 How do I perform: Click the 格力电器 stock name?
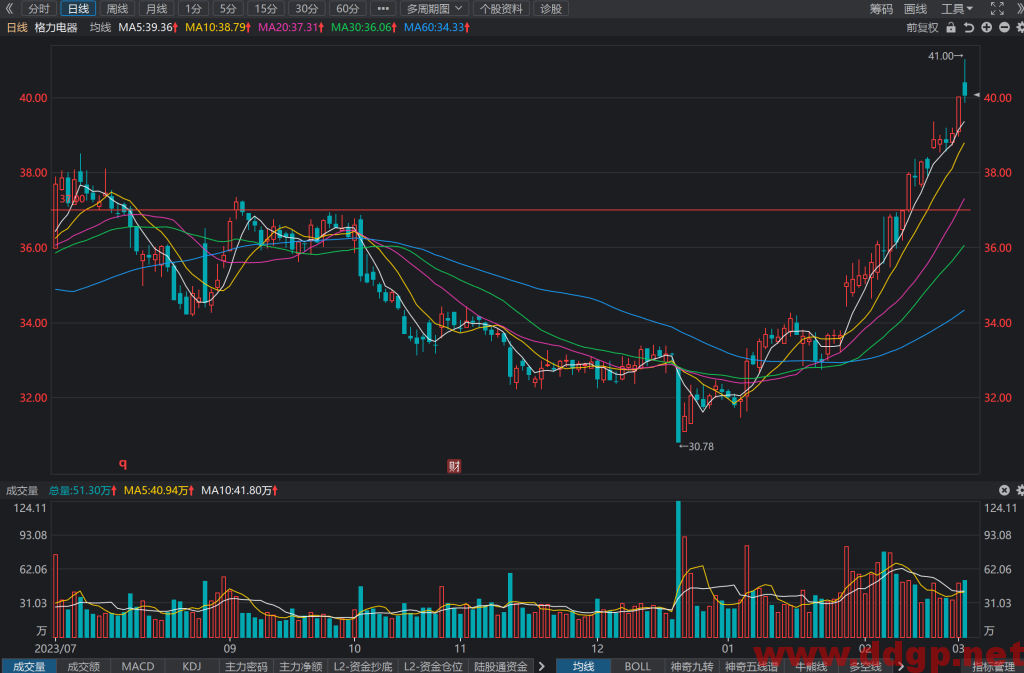coord(56,27)
